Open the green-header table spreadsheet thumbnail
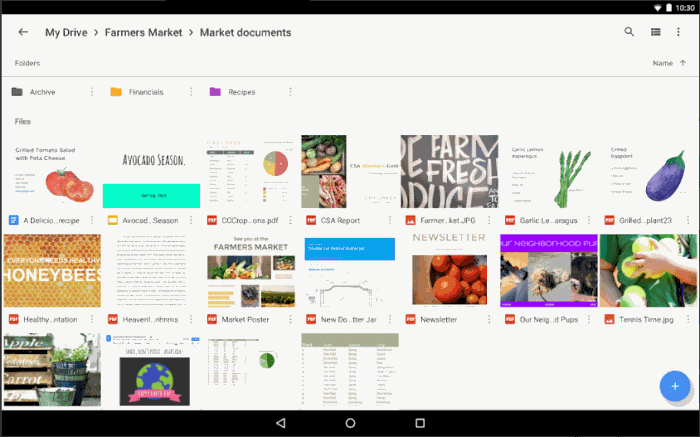This screenshot has height=437, width=700. click(350, 370)
